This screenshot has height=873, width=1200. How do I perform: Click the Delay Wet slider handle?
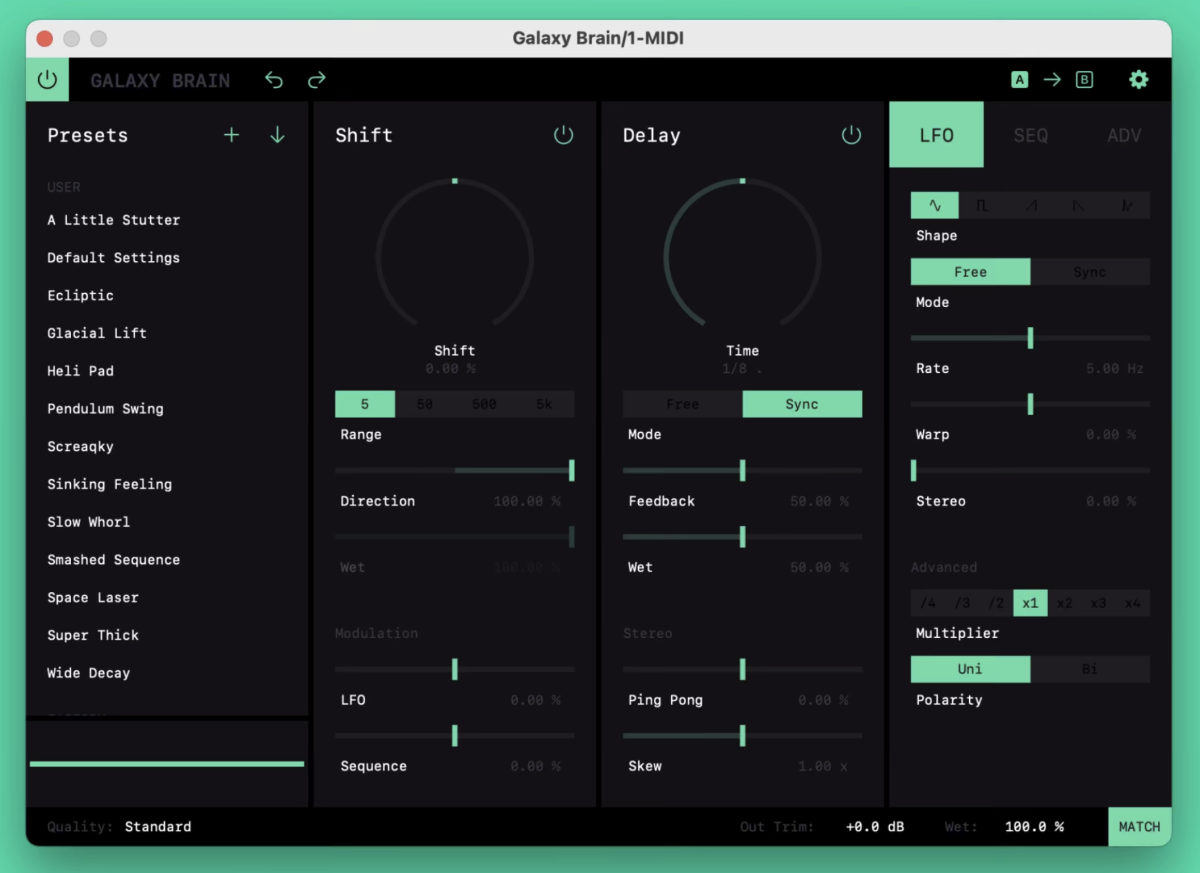pyautogui.click(x=742, y=537)
